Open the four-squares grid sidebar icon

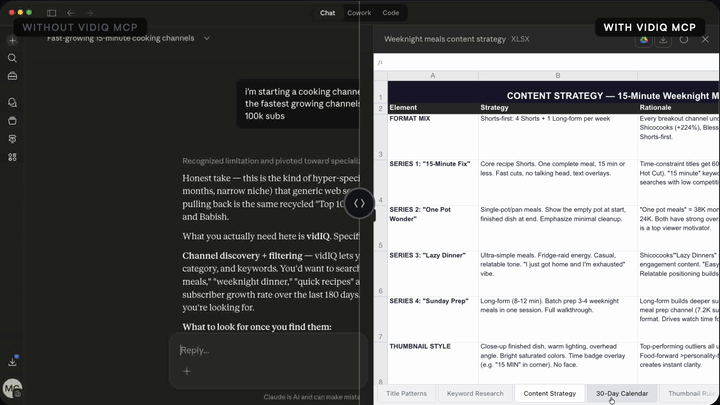(12, 157)
